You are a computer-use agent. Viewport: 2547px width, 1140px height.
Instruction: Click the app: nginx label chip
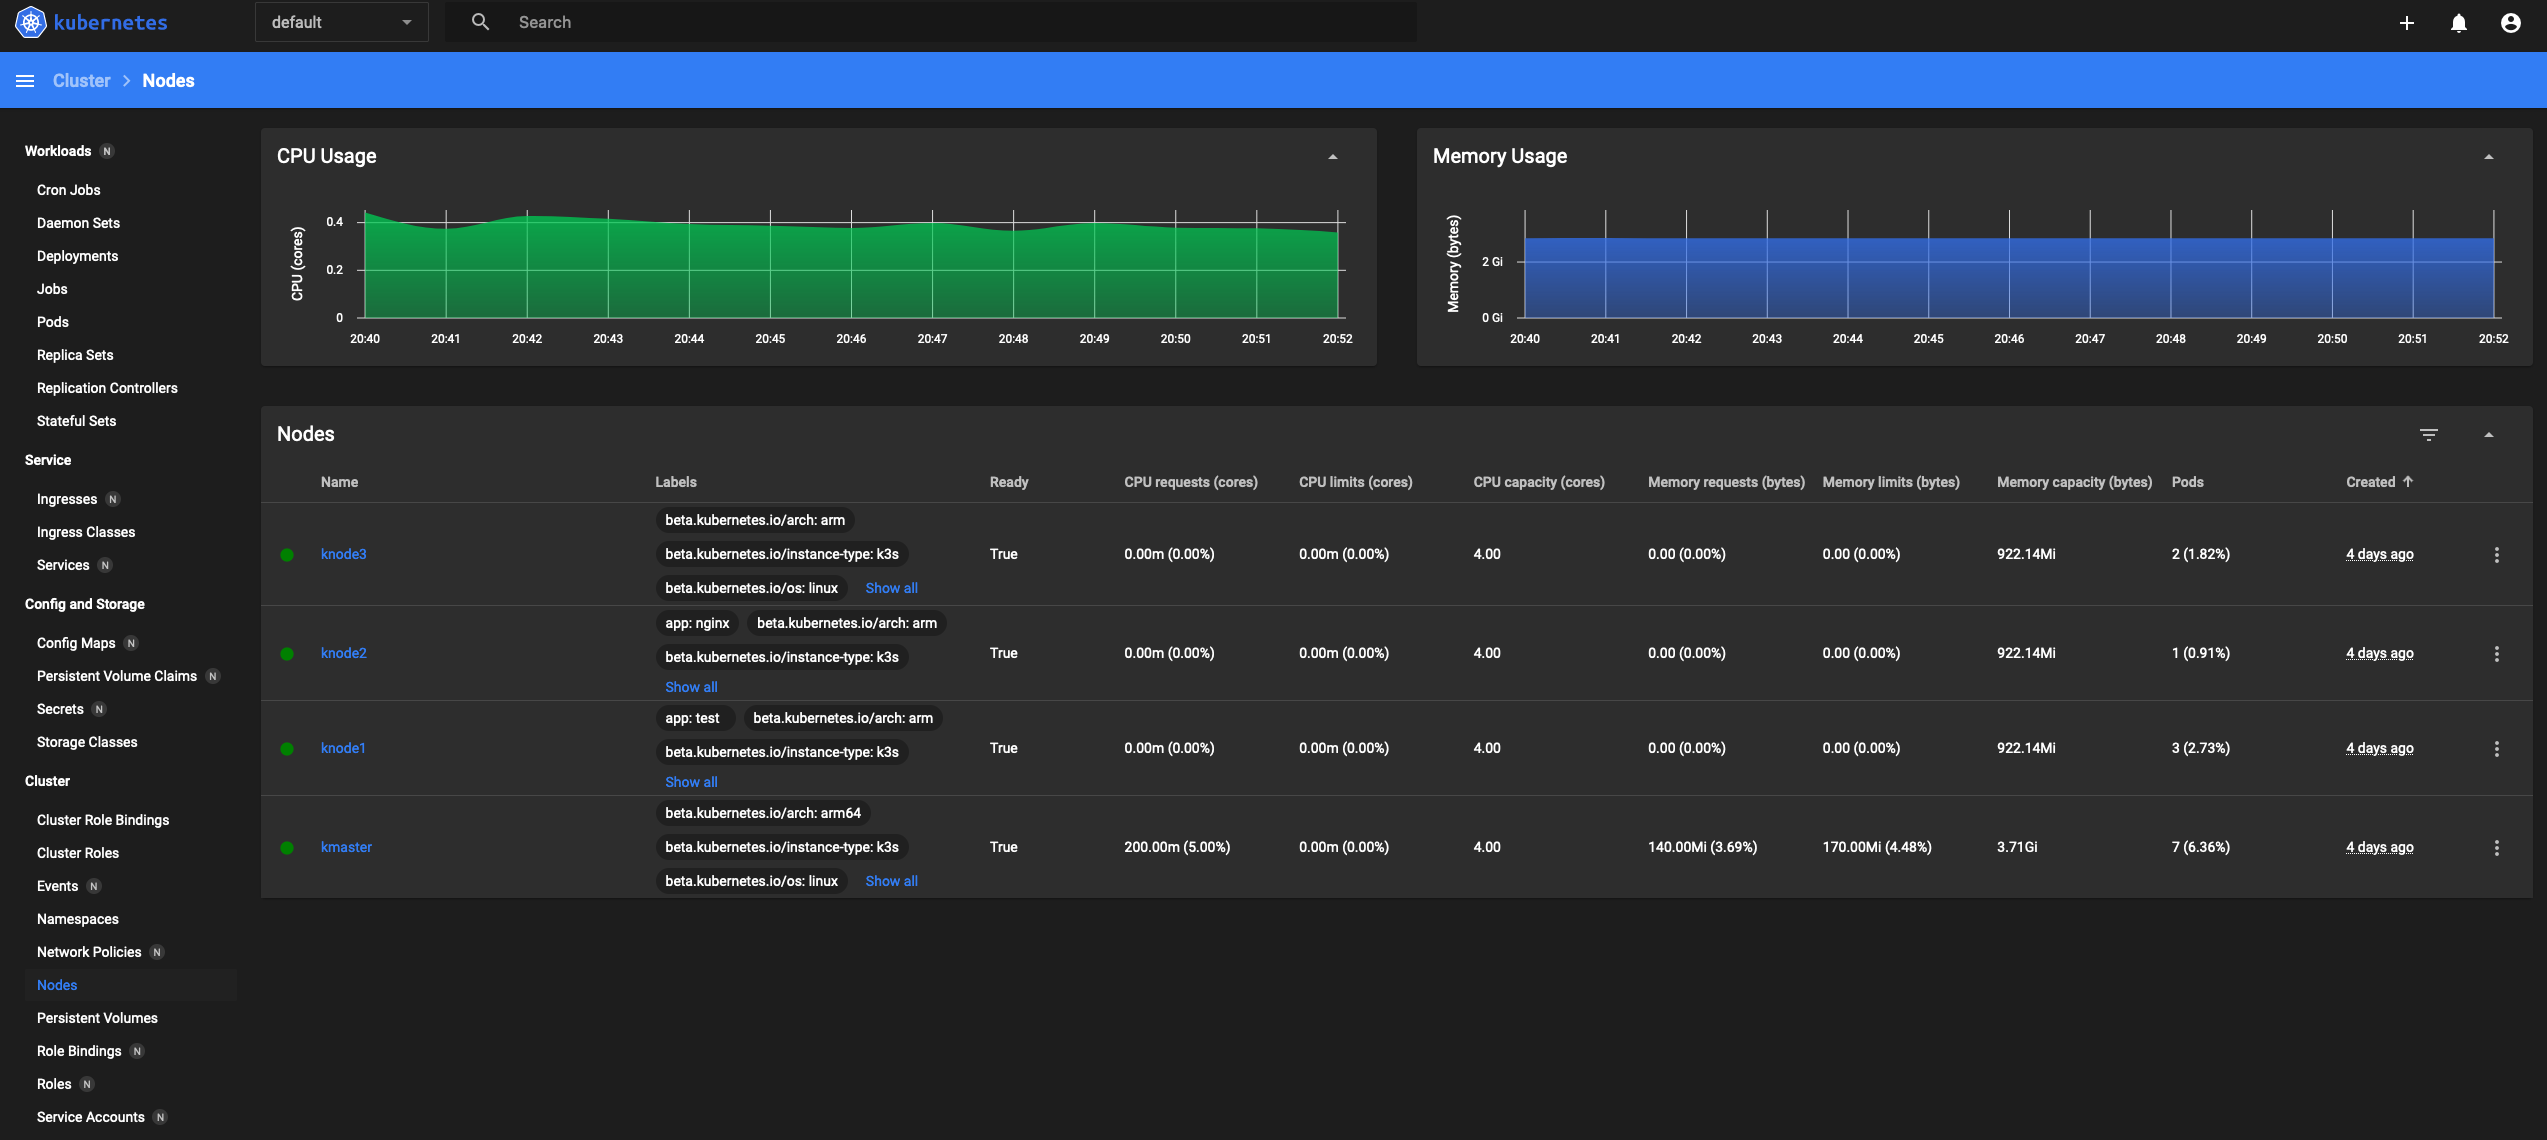tap(697, 623)
